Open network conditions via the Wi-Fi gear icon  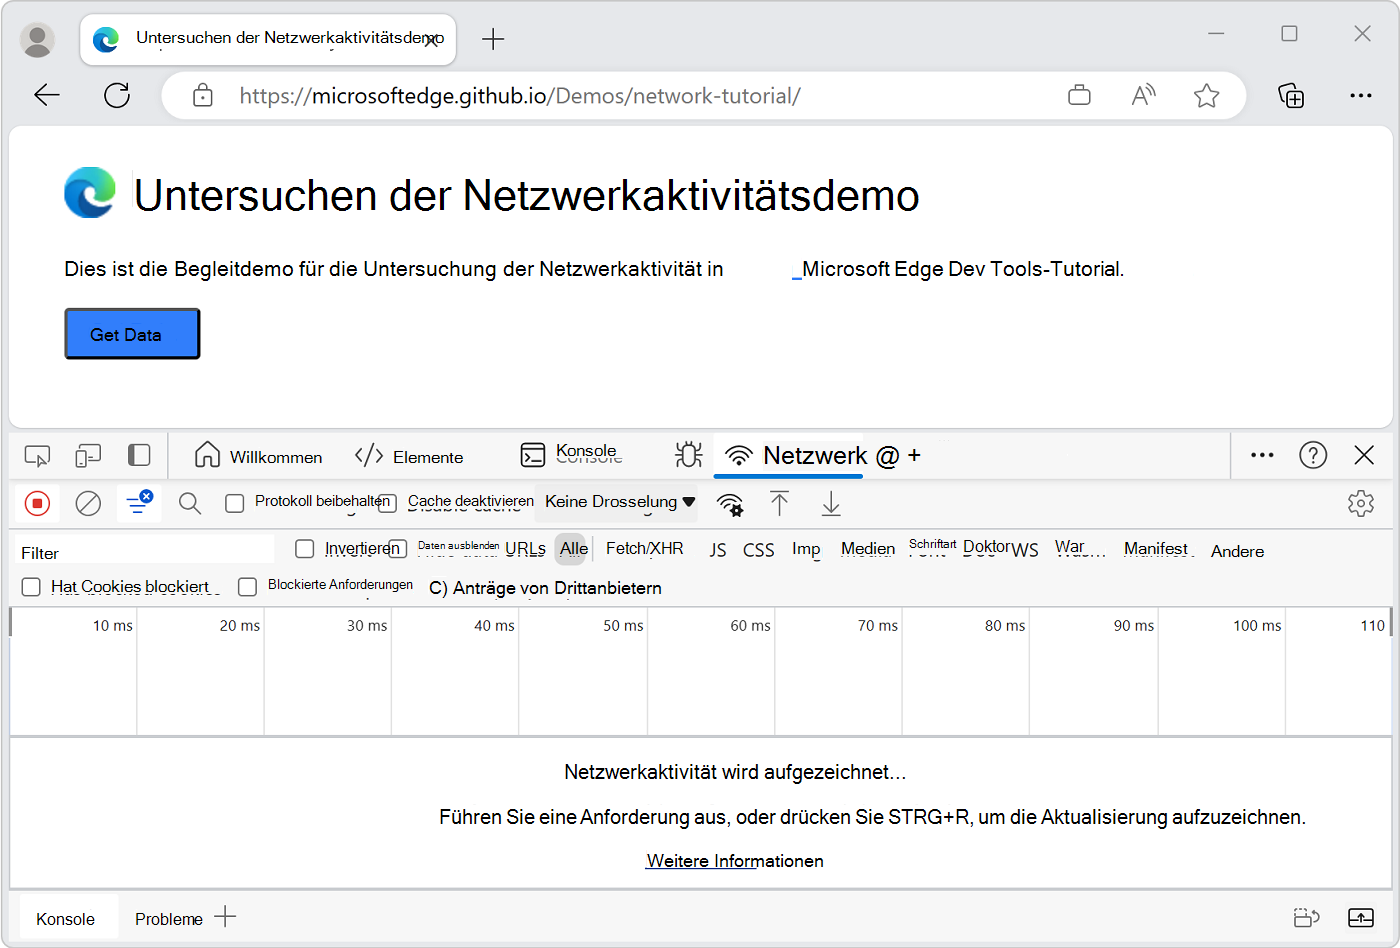pyautogui.click(x=730, y=505)
